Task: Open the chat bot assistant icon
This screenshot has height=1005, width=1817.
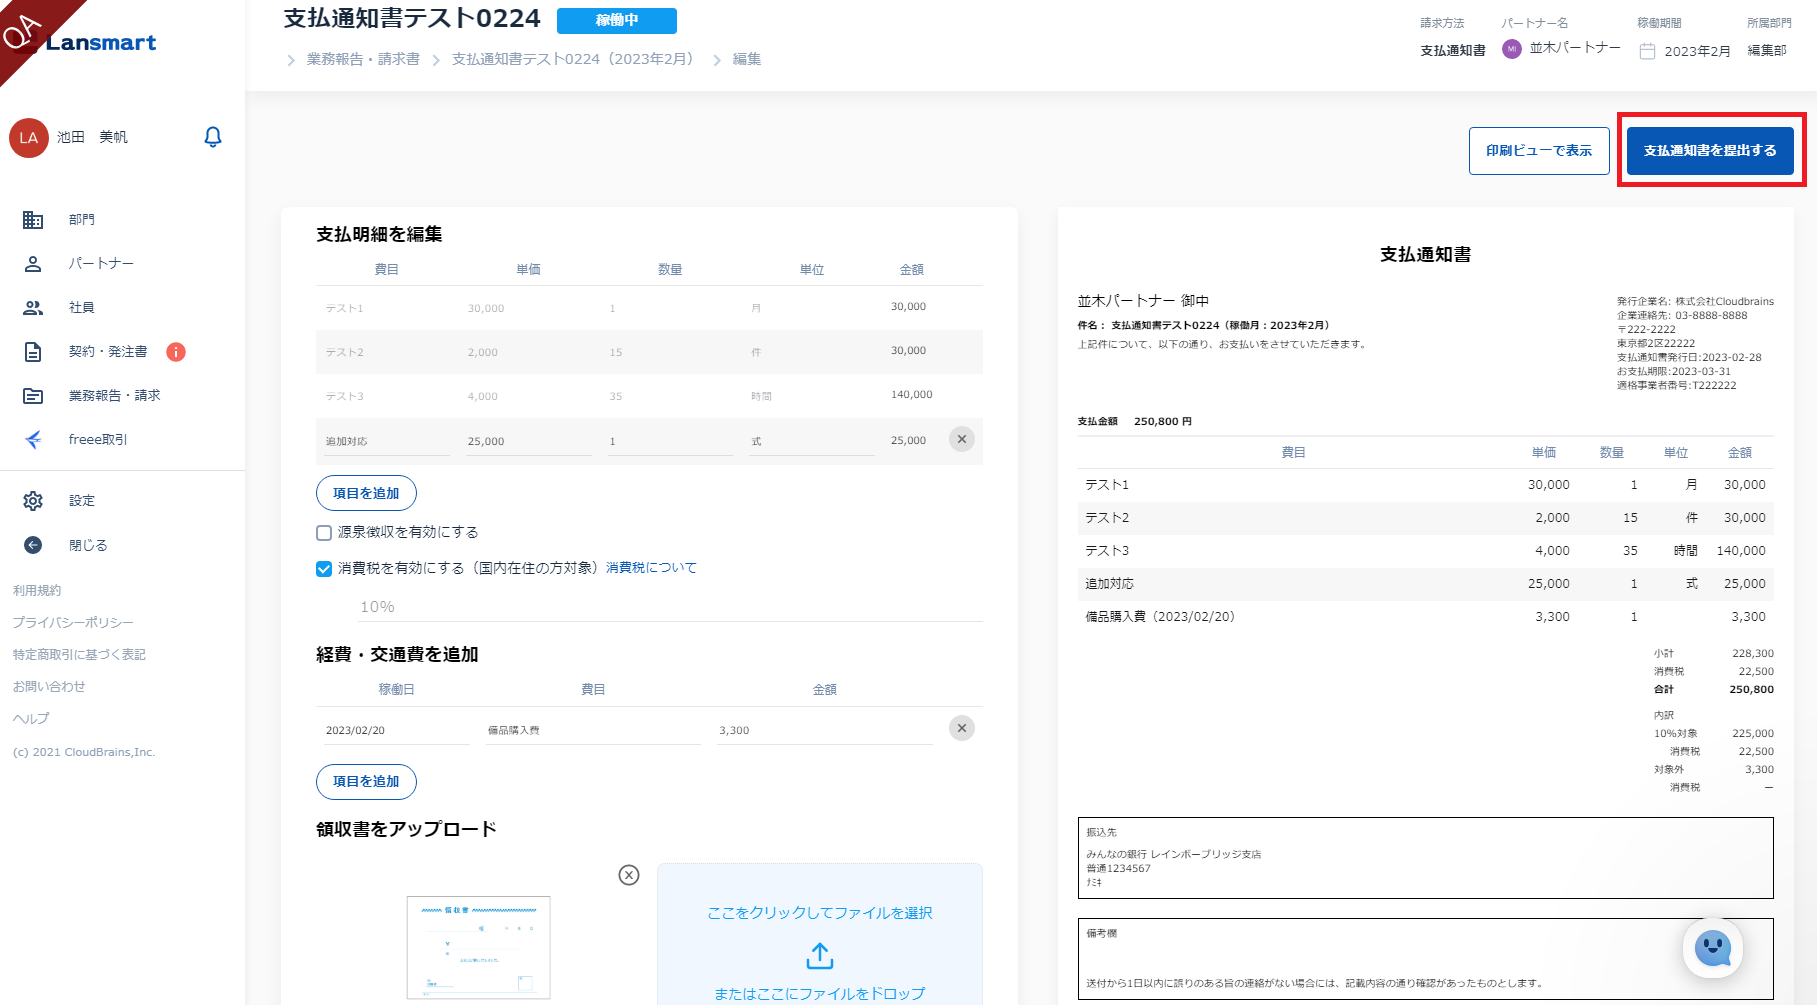Action: tap(1712, 948)
